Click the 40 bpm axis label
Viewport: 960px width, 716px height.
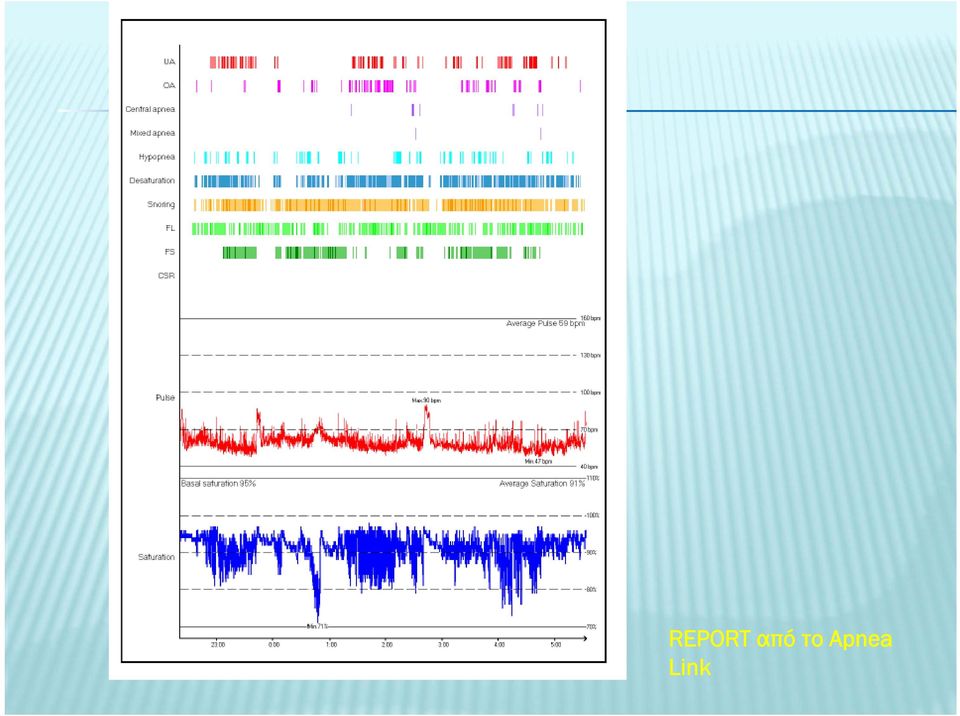click(x=590, y=467)
